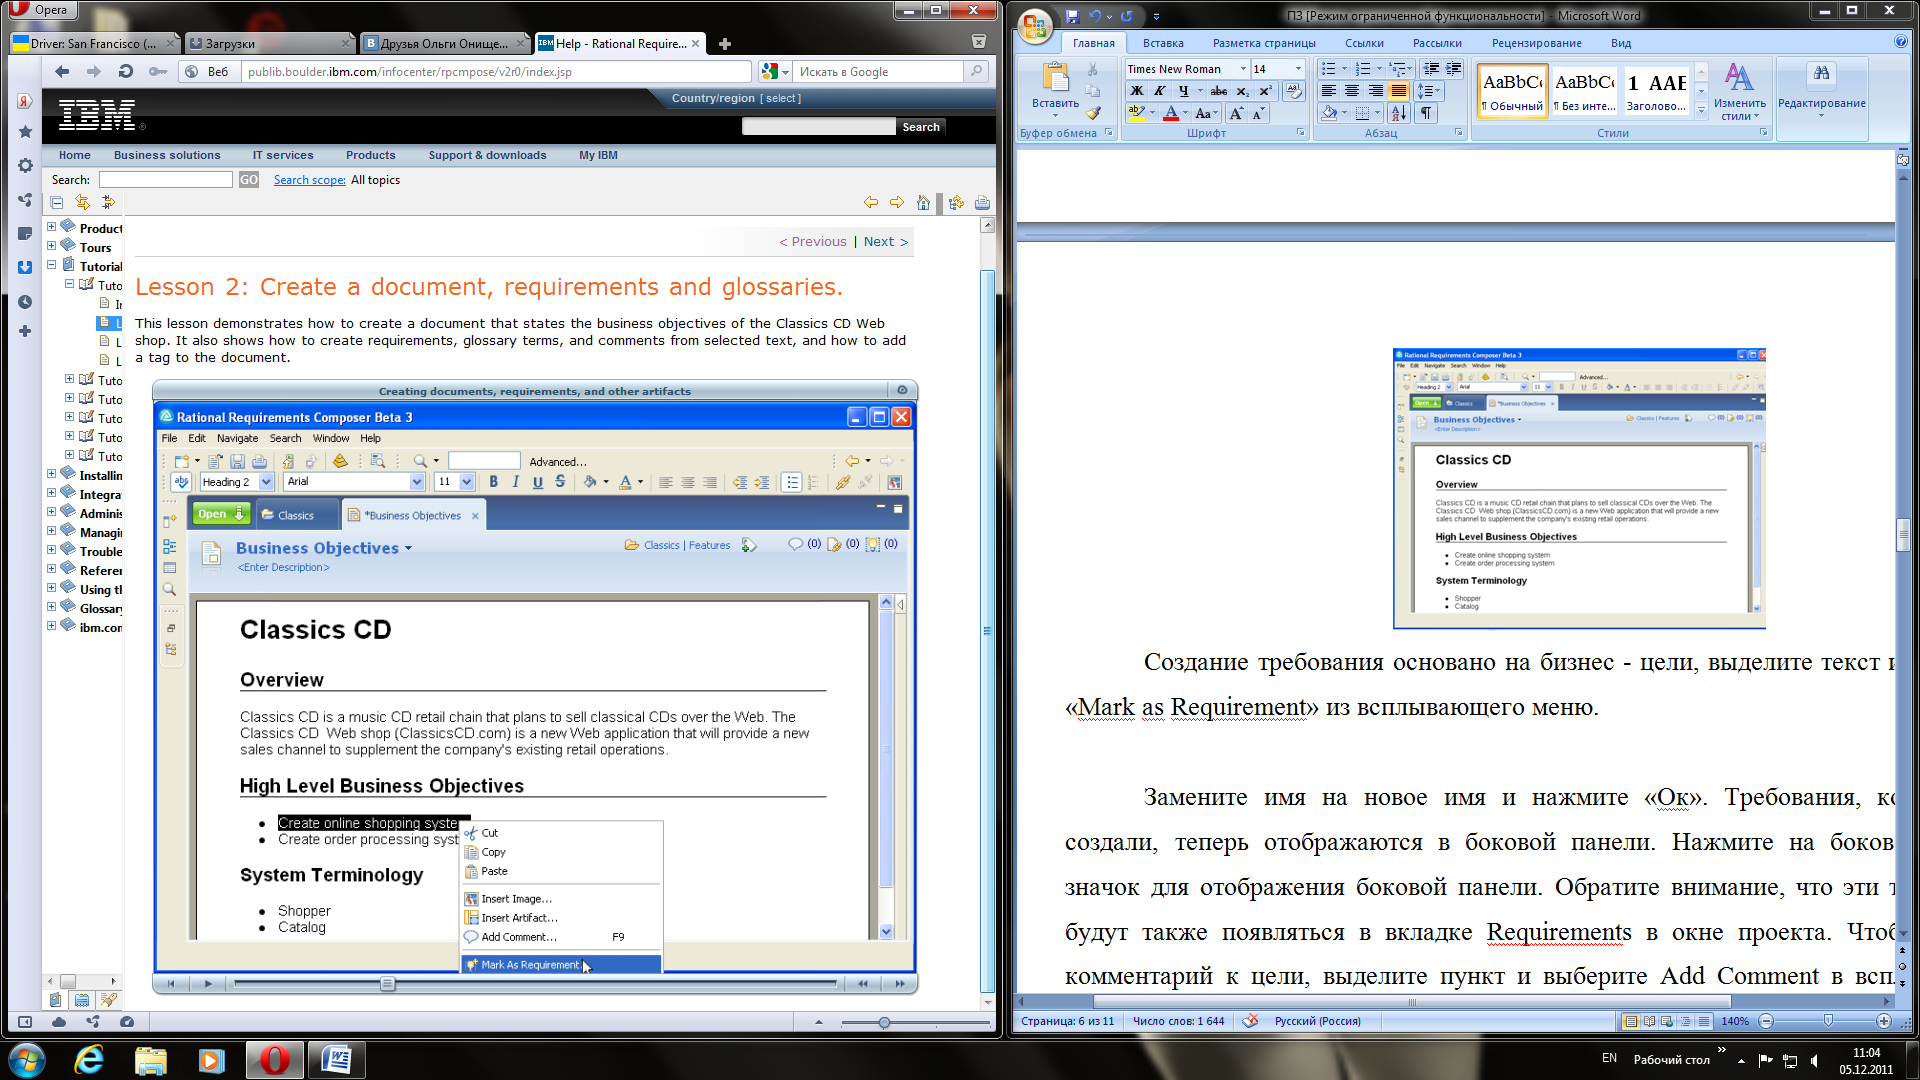The height and width of the screenshot is (1080, 1920).
Task: Click Cut scissors icon in Word ribbon
Action: coord(1093,70)
